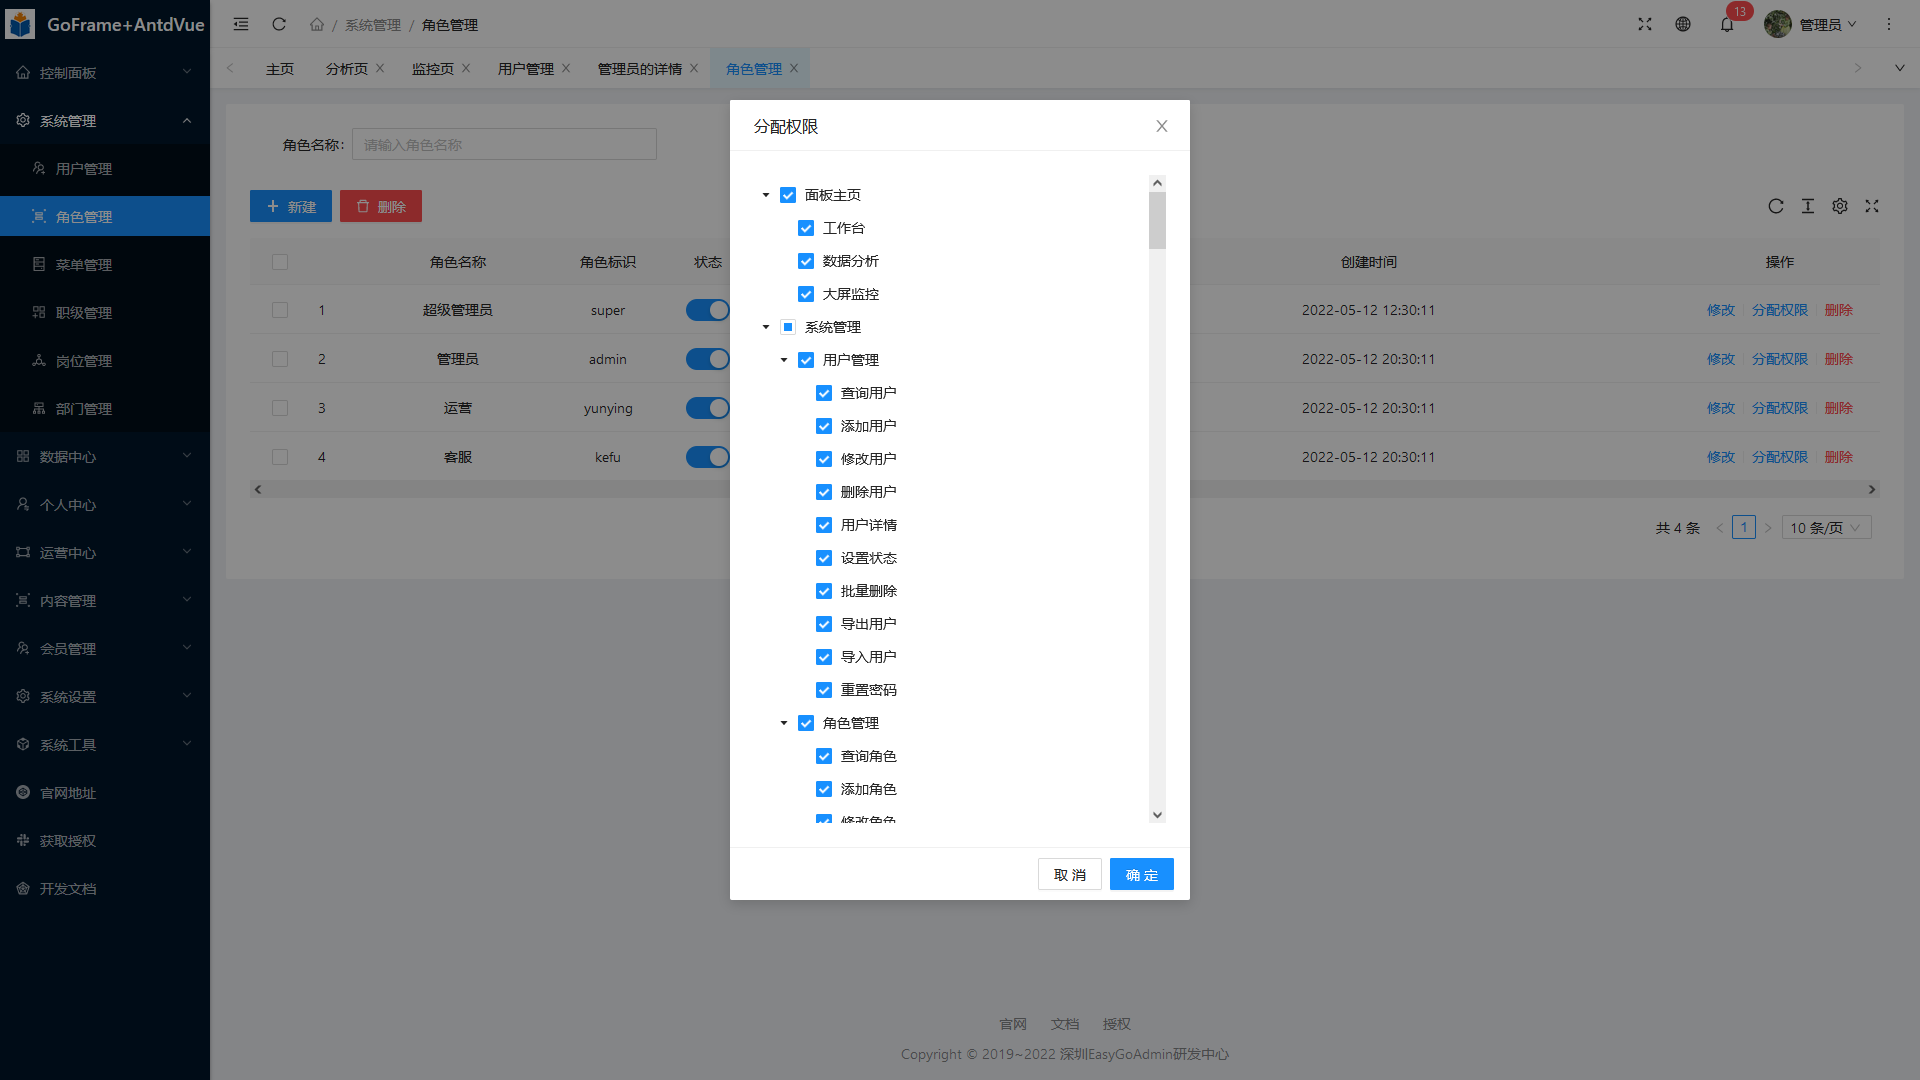The image size is (1920, 1080).
Task: Click the reload page icon in header
Action: click(279, 25)
